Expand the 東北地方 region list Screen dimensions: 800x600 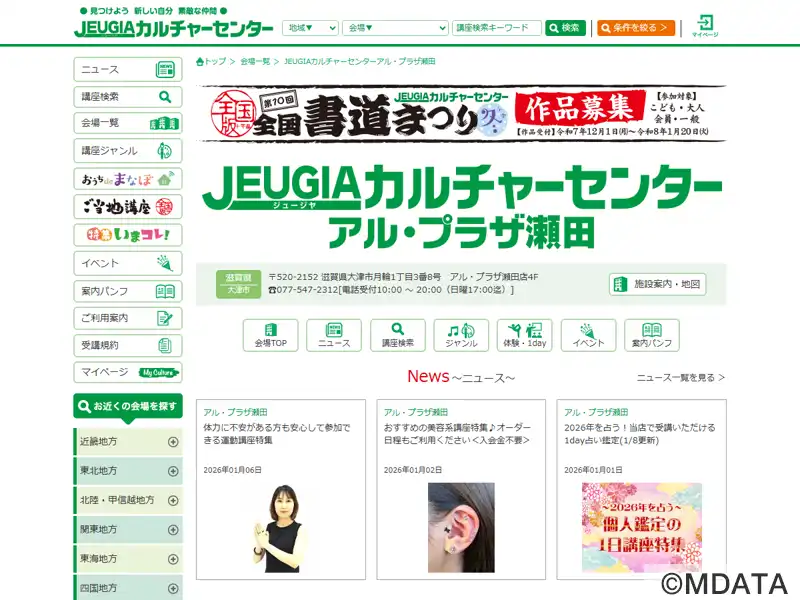point(128,470)
